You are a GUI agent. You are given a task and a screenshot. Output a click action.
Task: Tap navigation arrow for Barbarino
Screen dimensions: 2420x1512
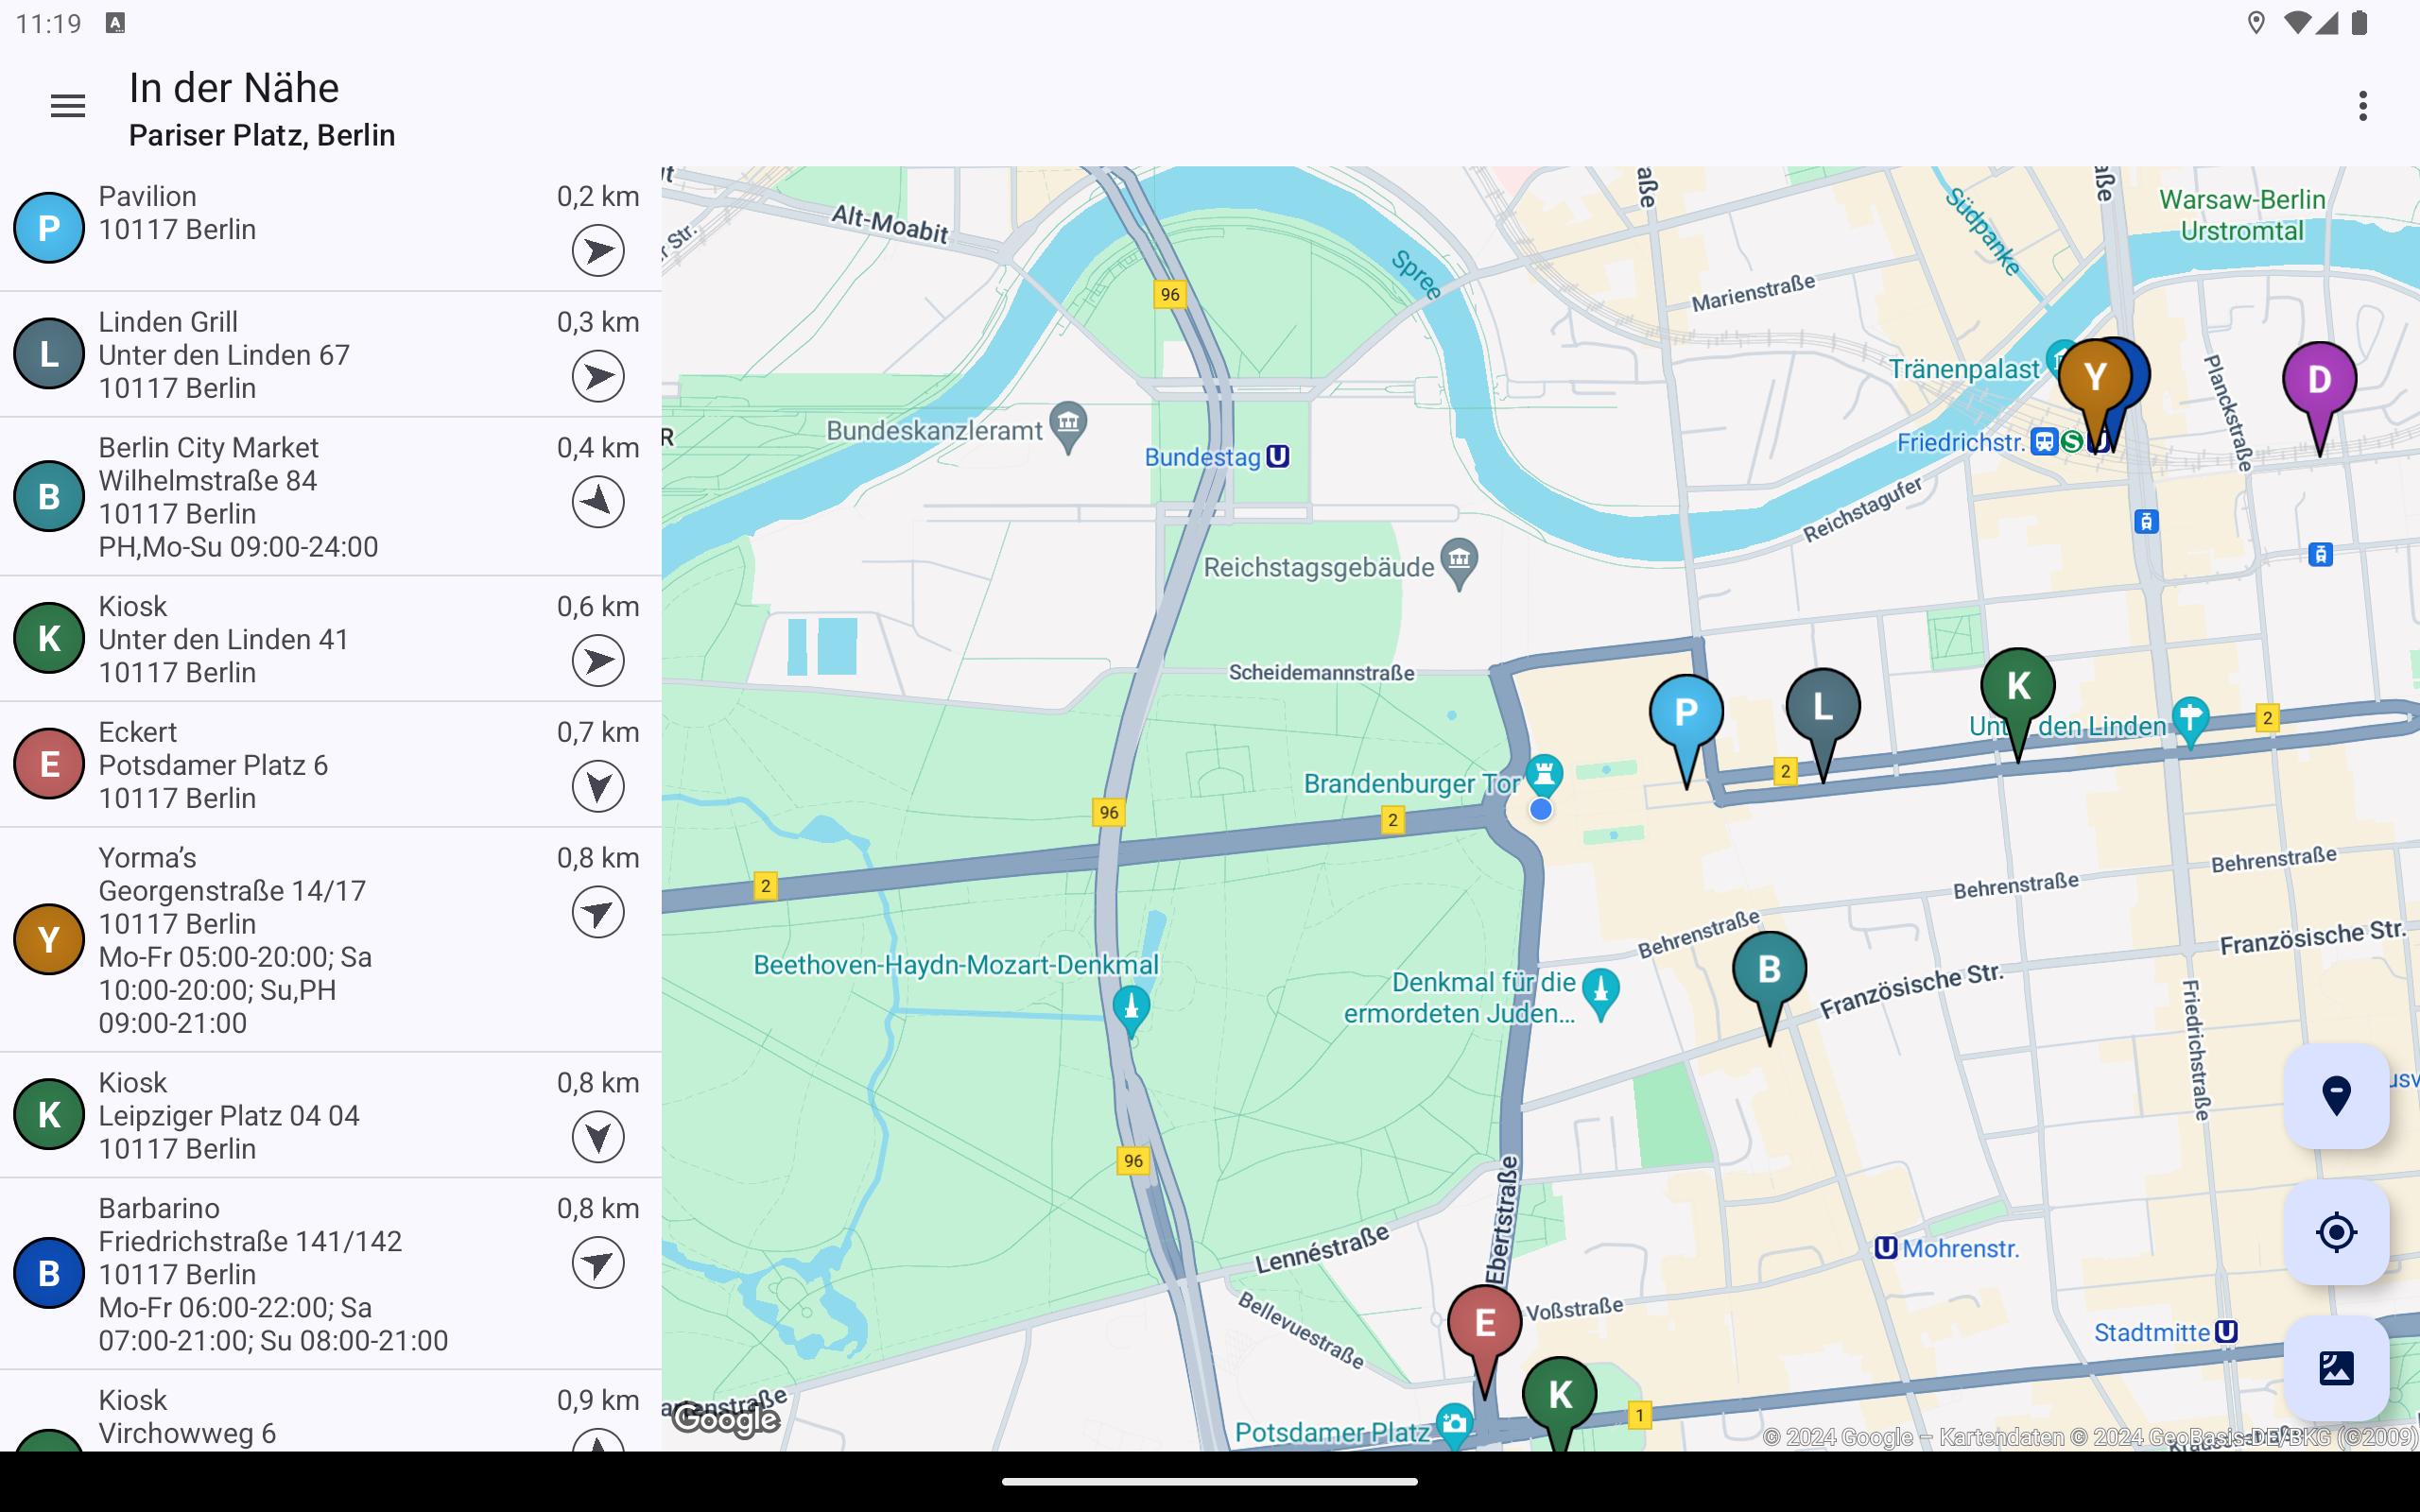(598, 1262)
